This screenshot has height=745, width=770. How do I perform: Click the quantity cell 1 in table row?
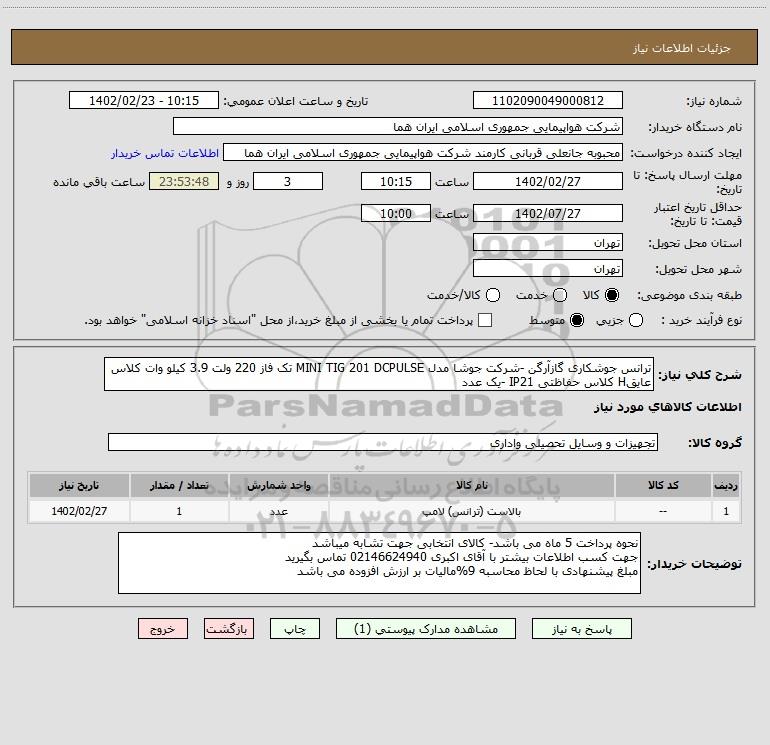coord(179,511)
